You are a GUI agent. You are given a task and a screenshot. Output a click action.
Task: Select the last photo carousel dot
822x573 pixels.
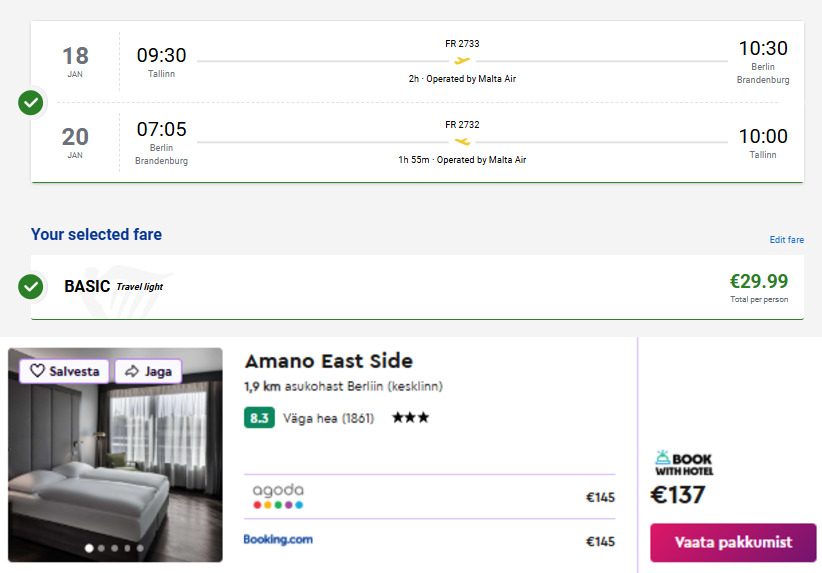pos(140,548)
